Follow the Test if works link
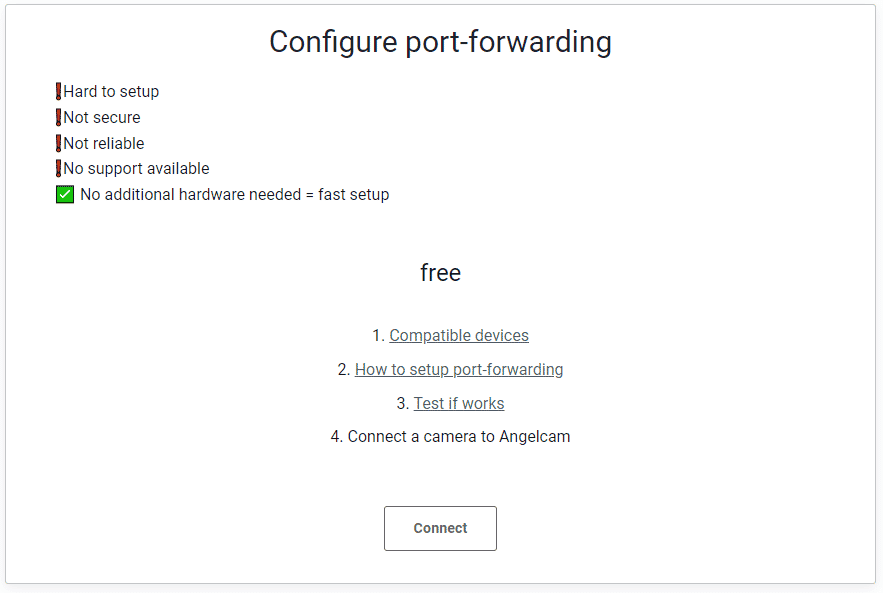883x593 pixels. tap(459, 404)
